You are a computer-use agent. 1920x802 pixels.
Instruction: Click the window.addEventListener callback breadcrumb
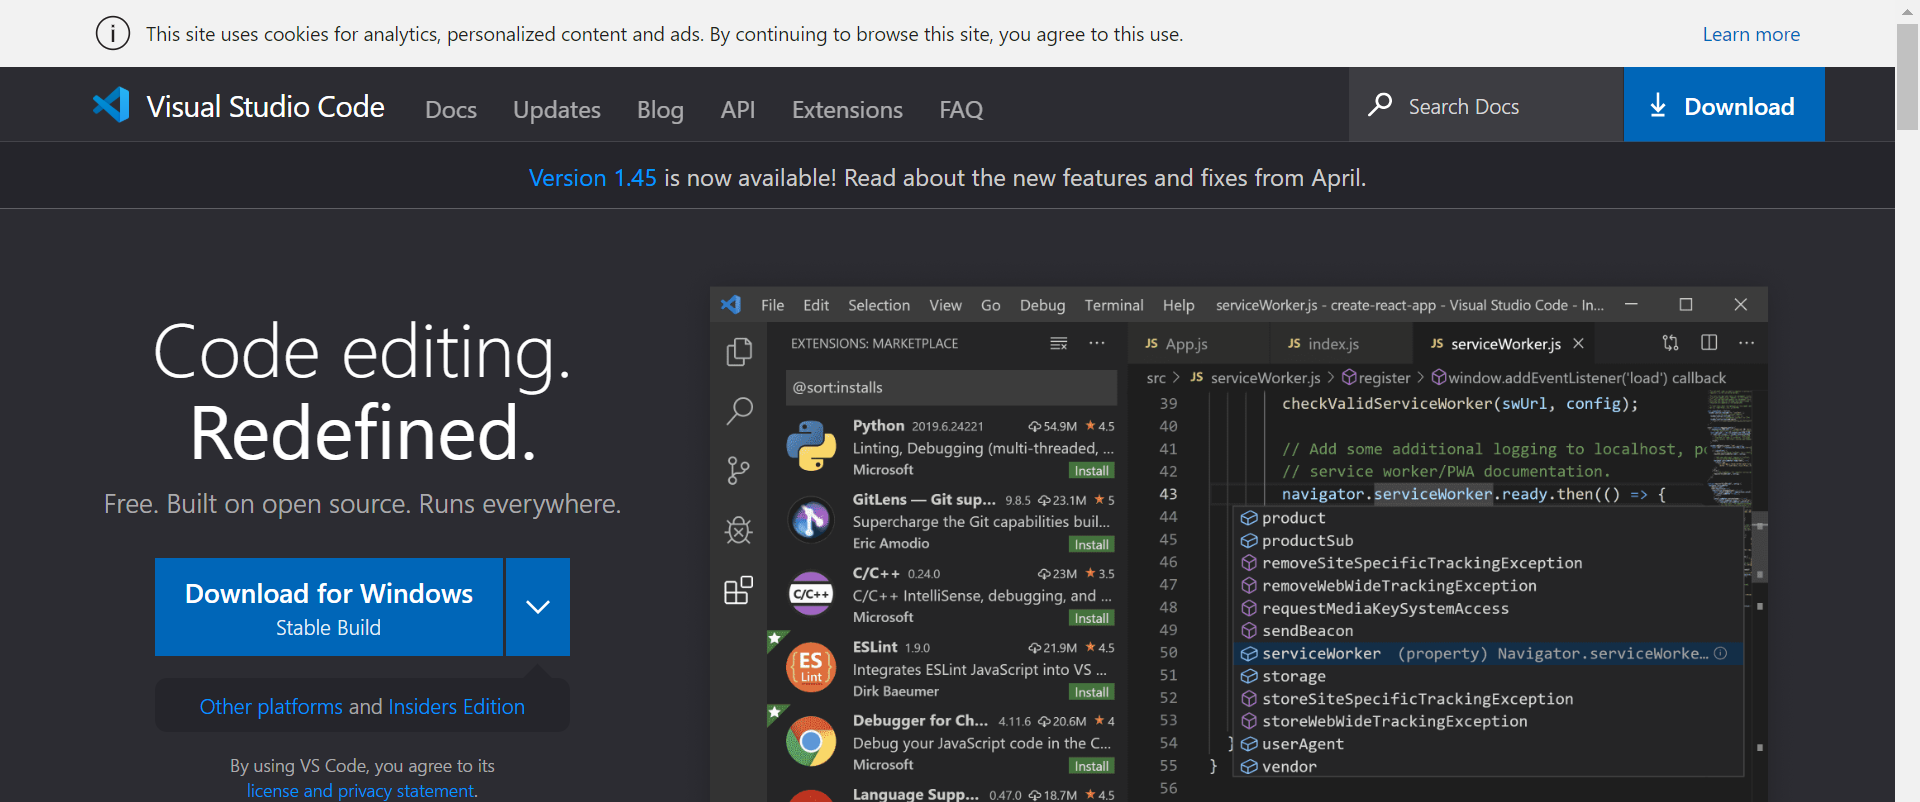point(1578,377)
